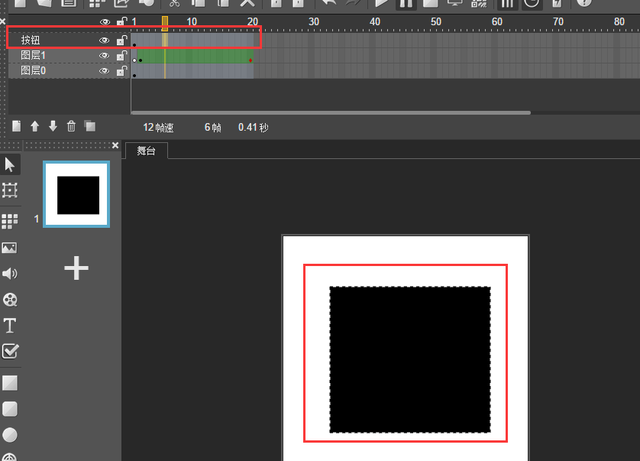640x461 pixels.
Task: Select the Text tool
Action: [10, 325]
